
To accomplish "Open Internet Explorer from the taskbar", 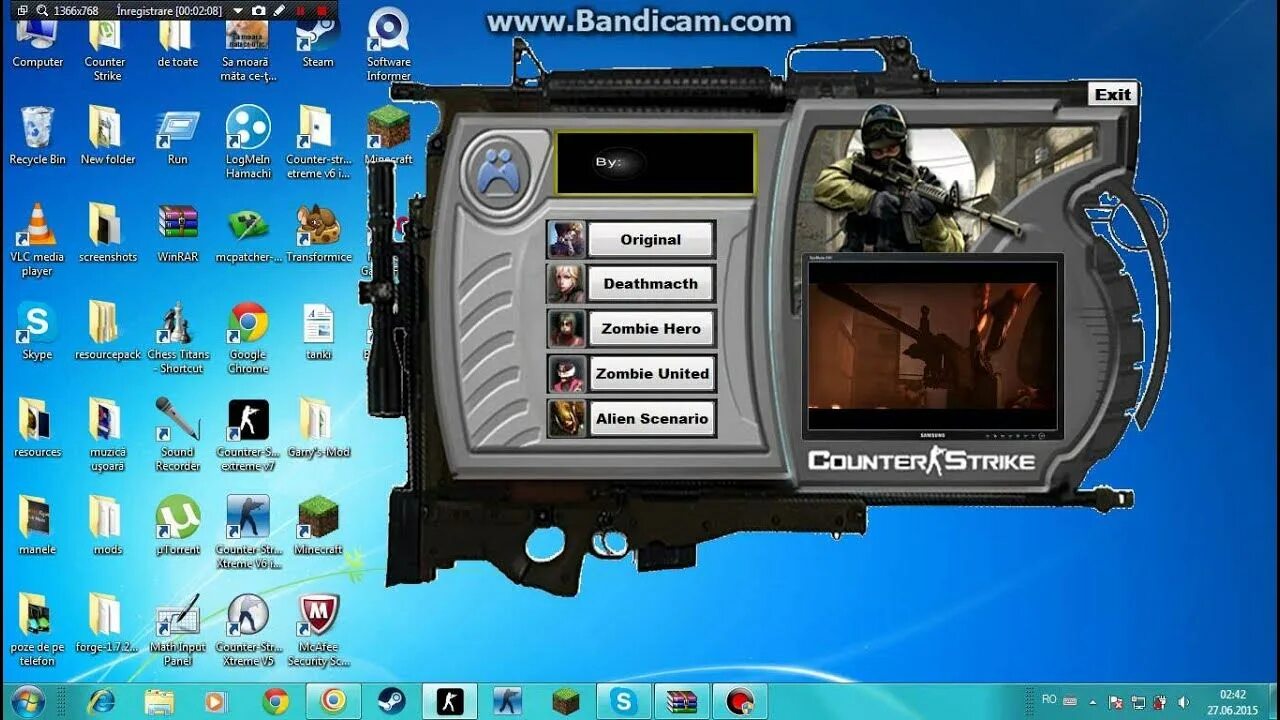I will point(101,701).
